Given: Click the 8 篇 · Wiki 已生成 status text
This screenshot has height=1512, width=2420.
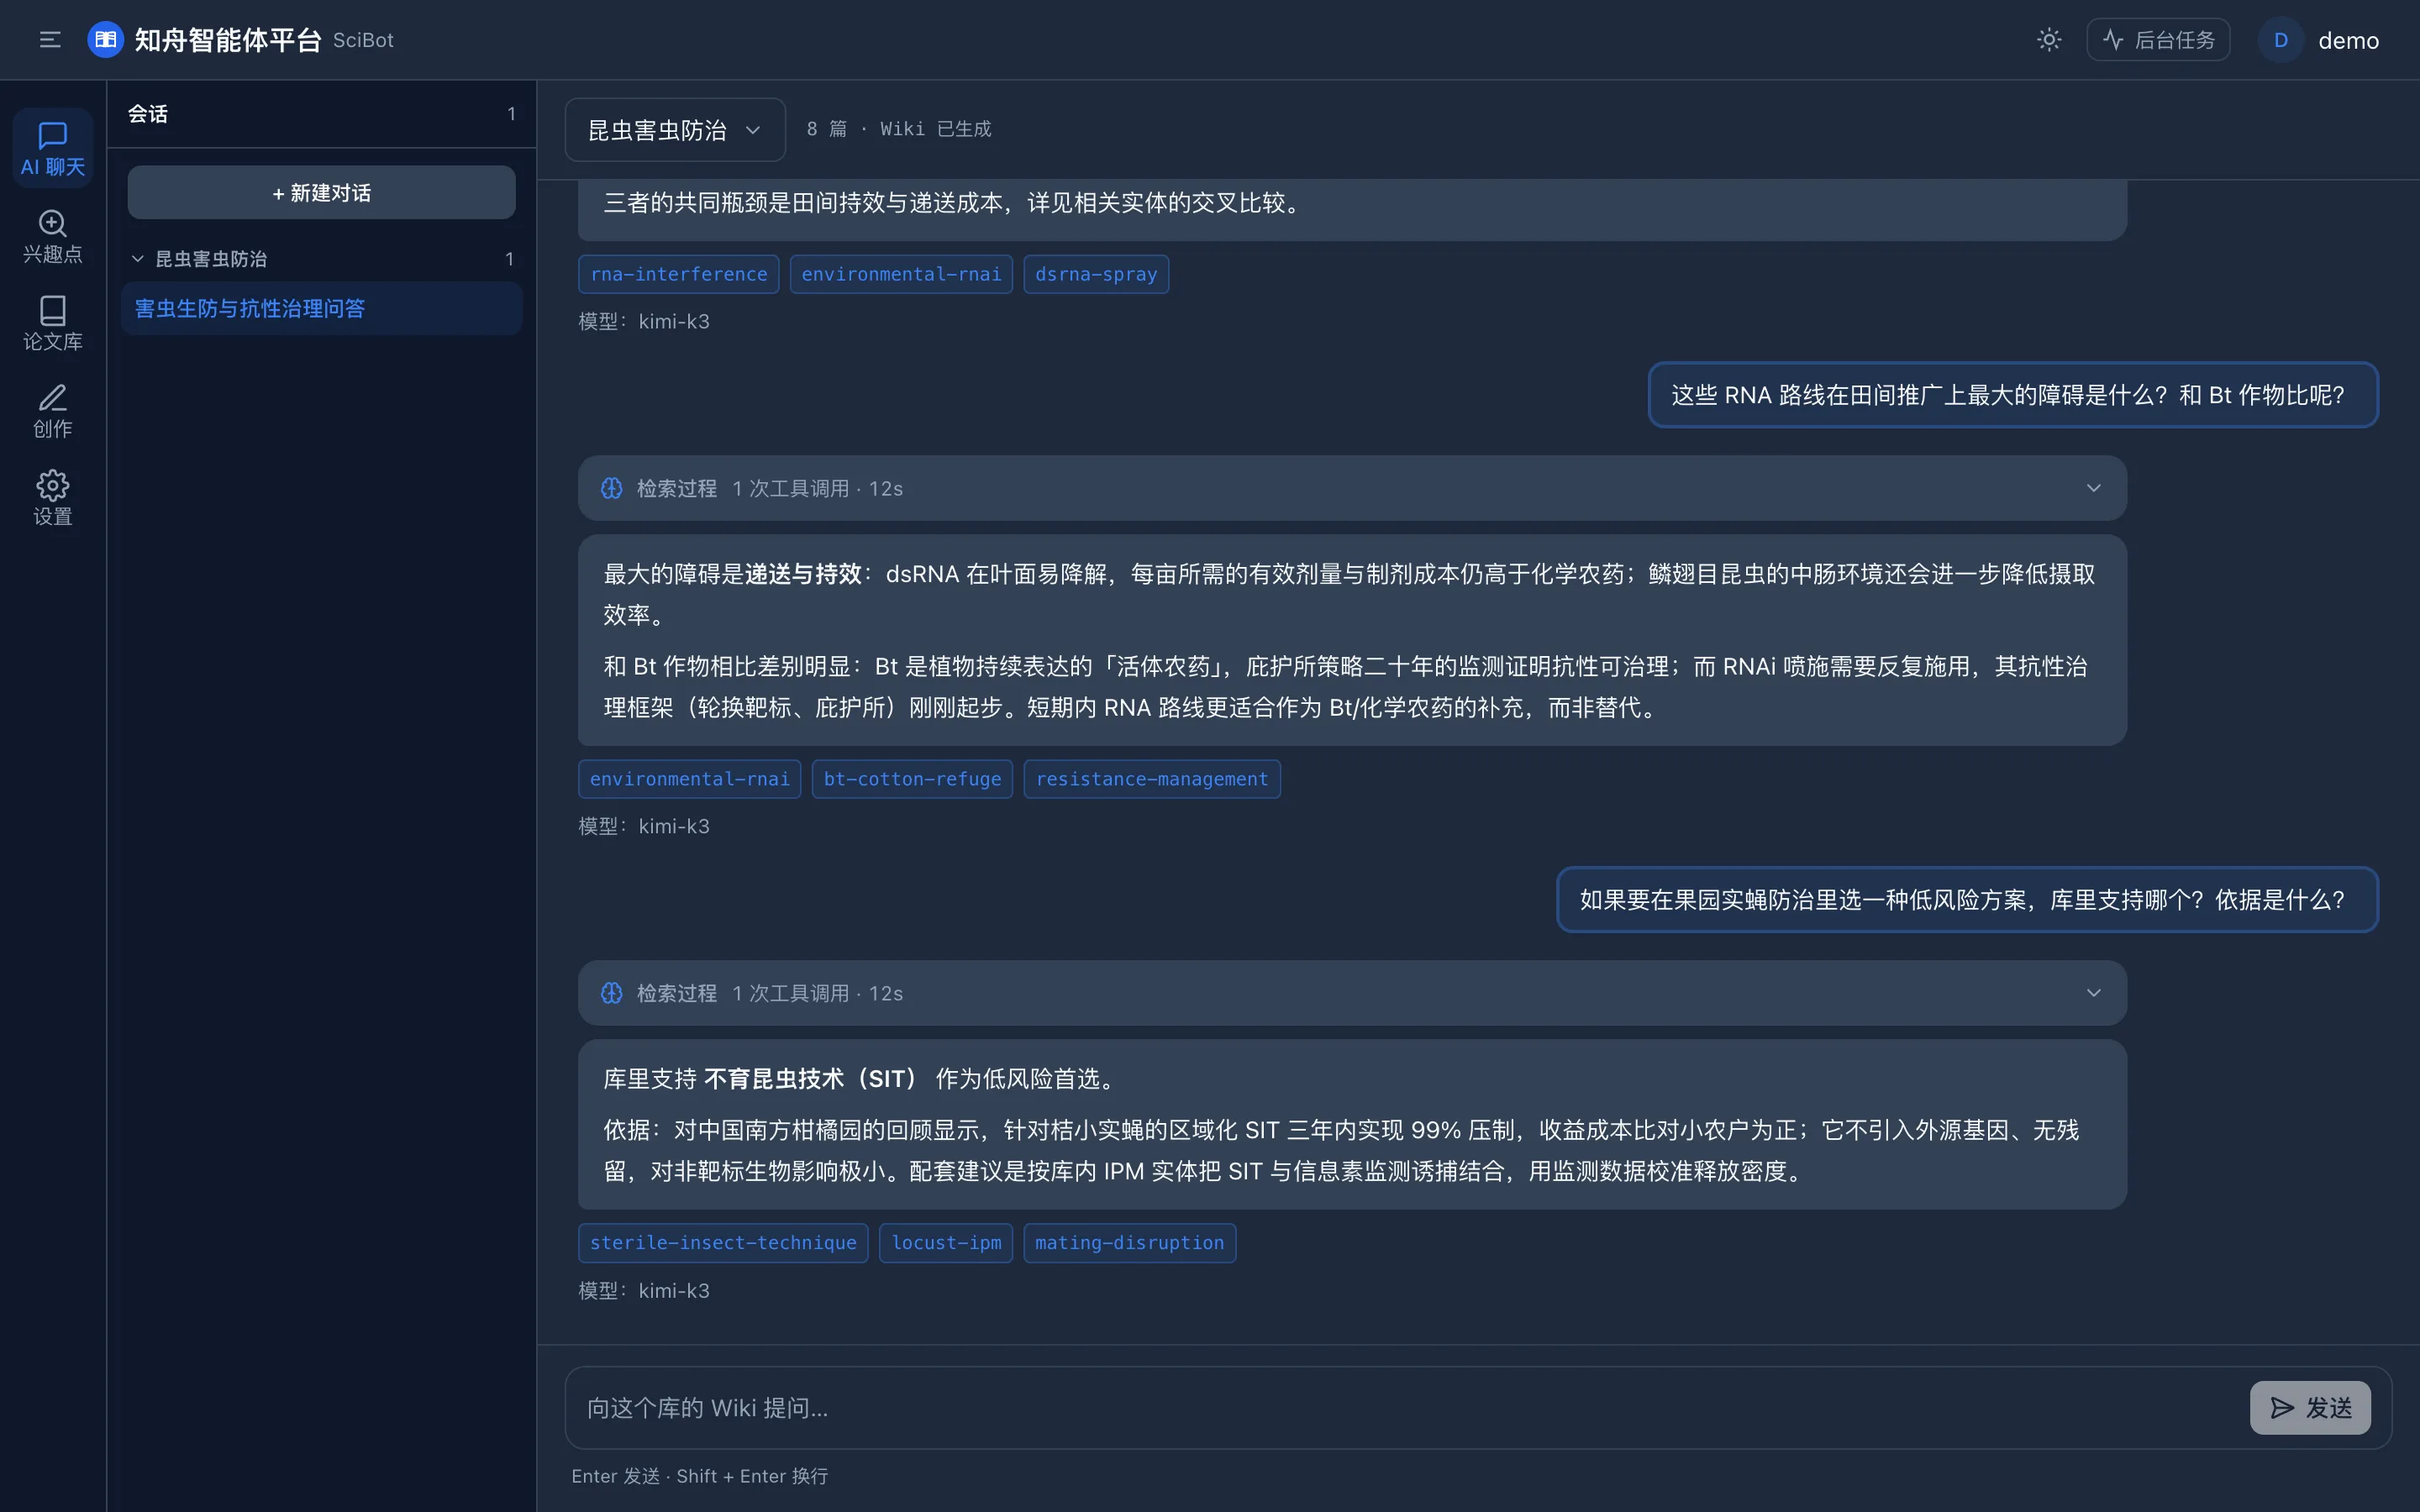Looking at the screenshot, I should coord(899,129).
